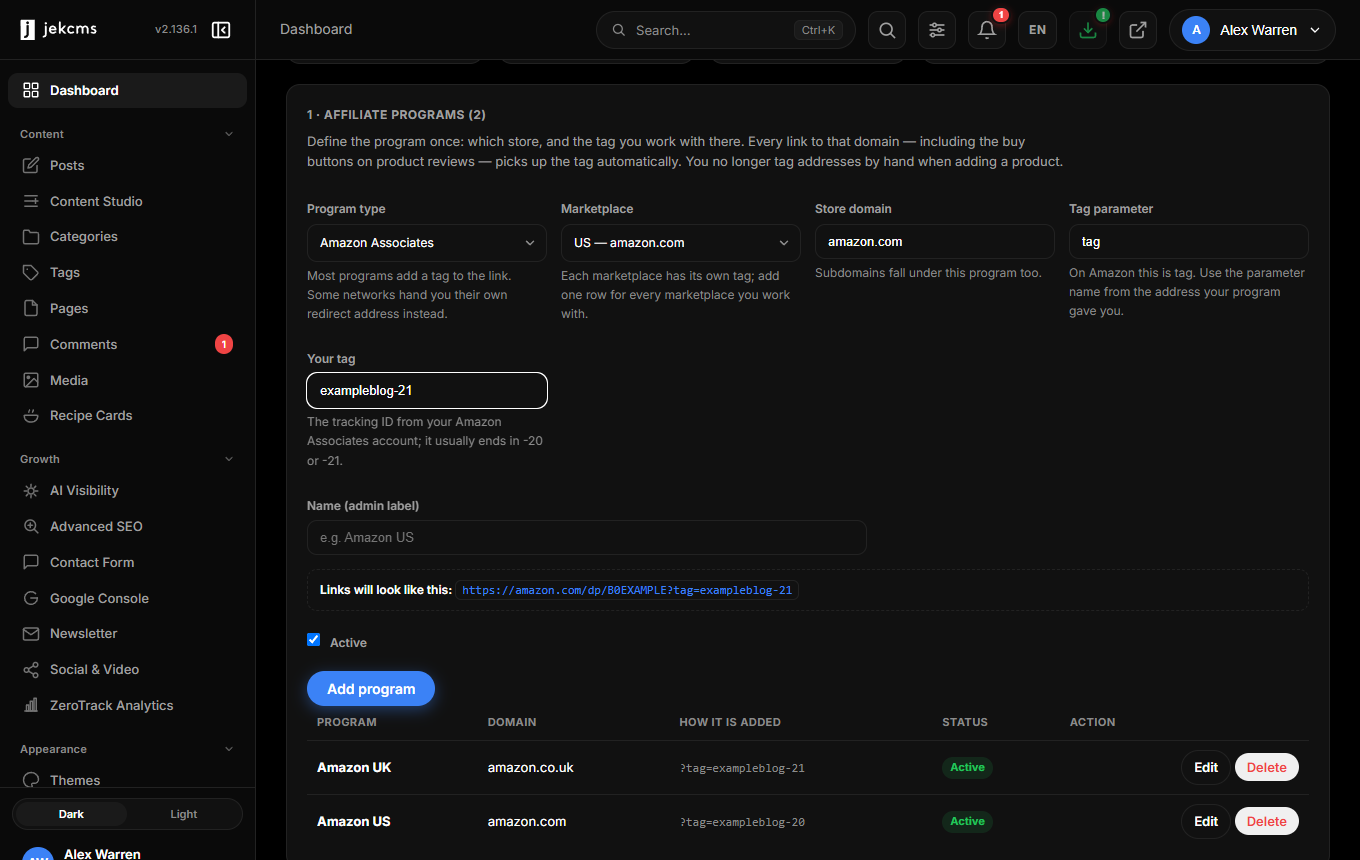Collapse the Content sidebar section
The height and width of the screenshot is (860, 1360).
[x=229, y=134]
